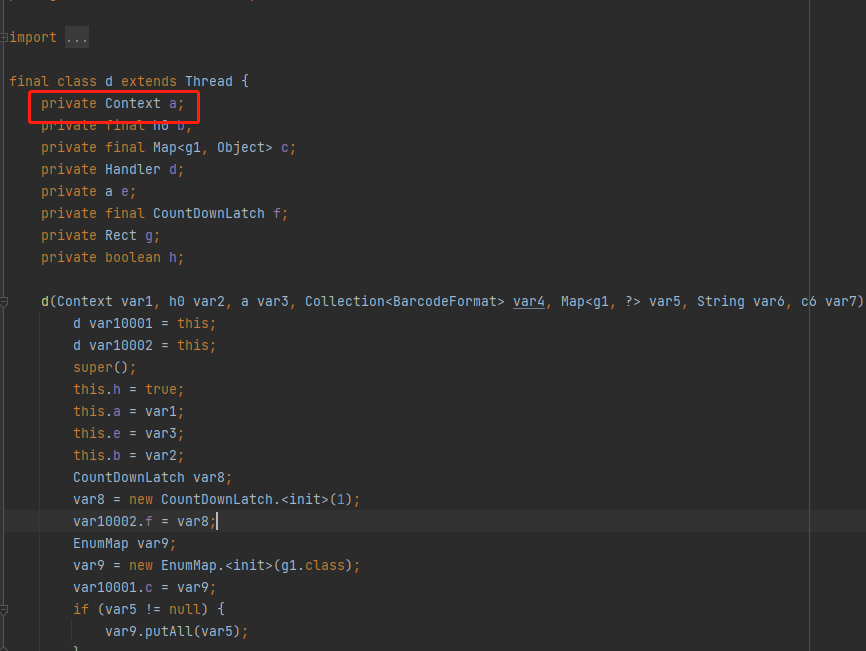Click the Rect type on field g
This screenshot has height=651, width=866.
pos(120,235)
